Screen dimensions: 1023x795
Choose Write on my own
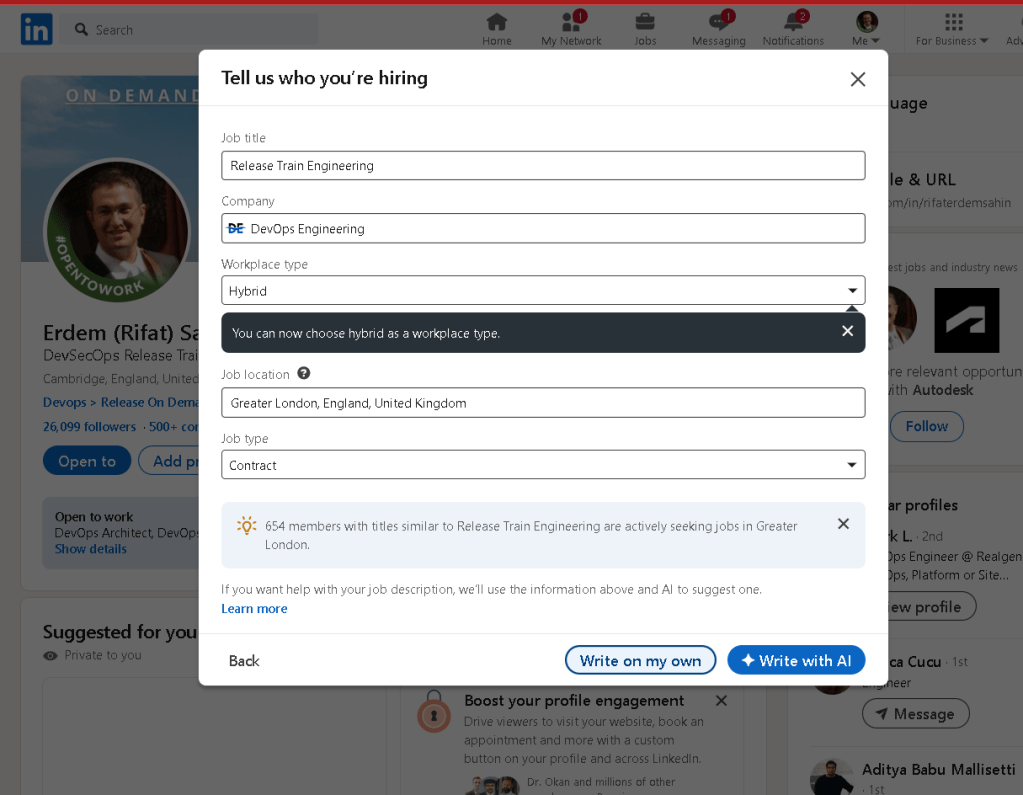click(640, 660)
